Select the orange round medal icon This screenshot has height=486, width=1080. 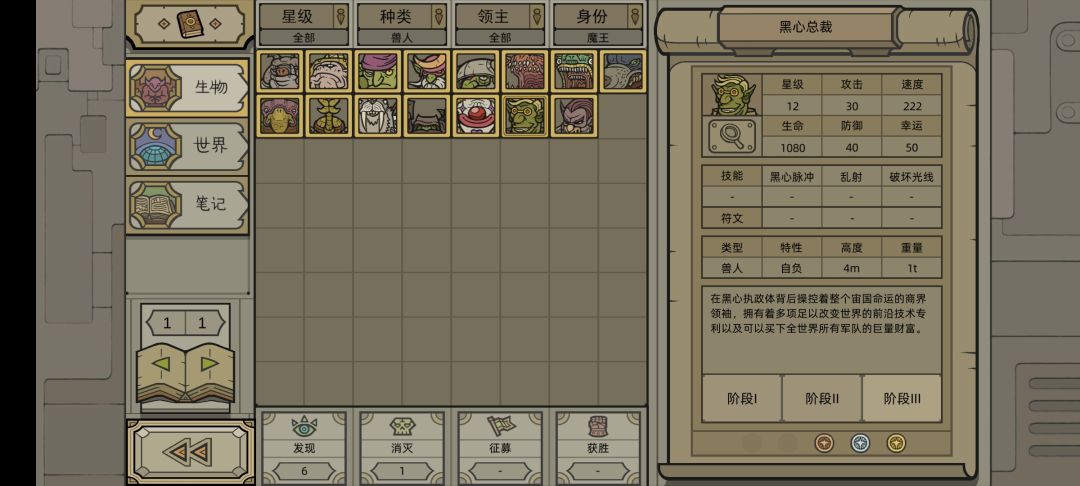(x=824, y=443)
